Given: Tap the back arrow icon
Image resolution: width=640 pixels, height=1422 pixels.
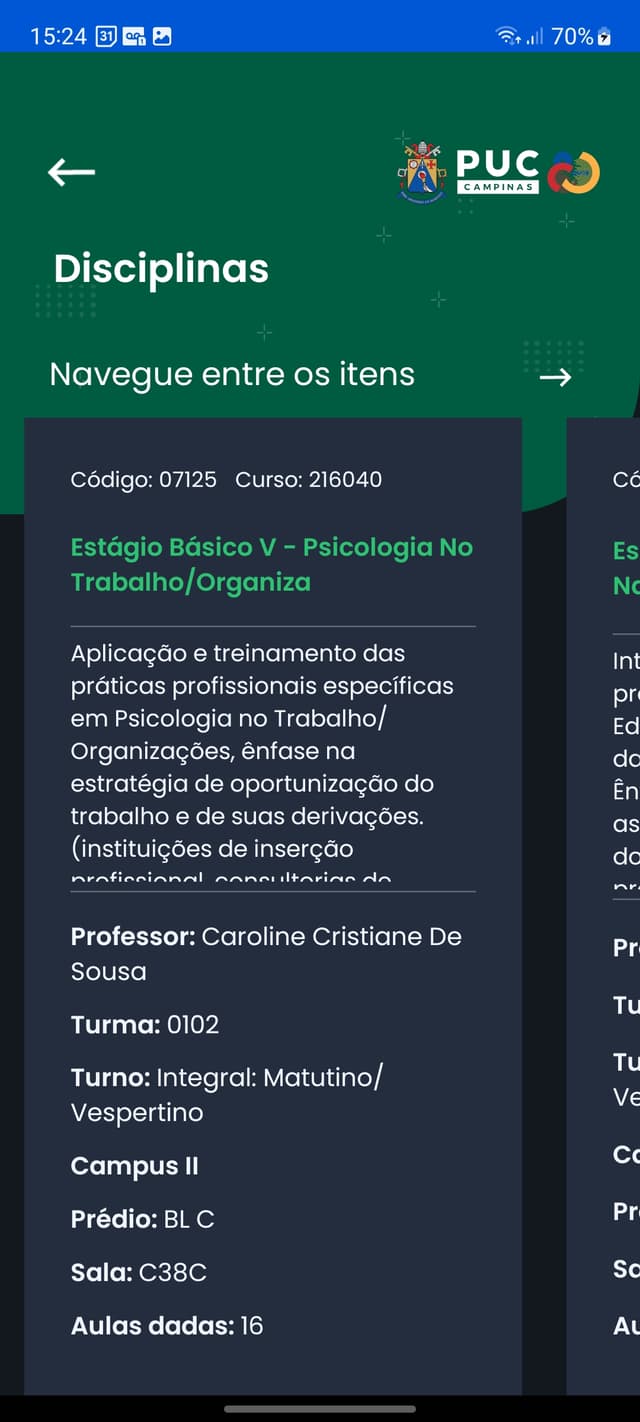Looking at the screenshot, I should click(71, 172).
